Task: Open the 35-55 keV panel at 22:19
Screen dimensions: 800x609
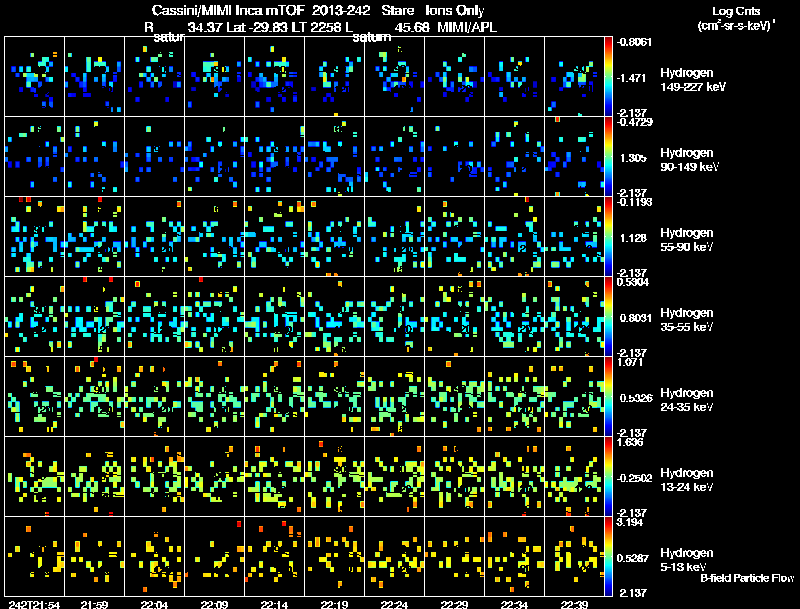Action: (334, 317)
